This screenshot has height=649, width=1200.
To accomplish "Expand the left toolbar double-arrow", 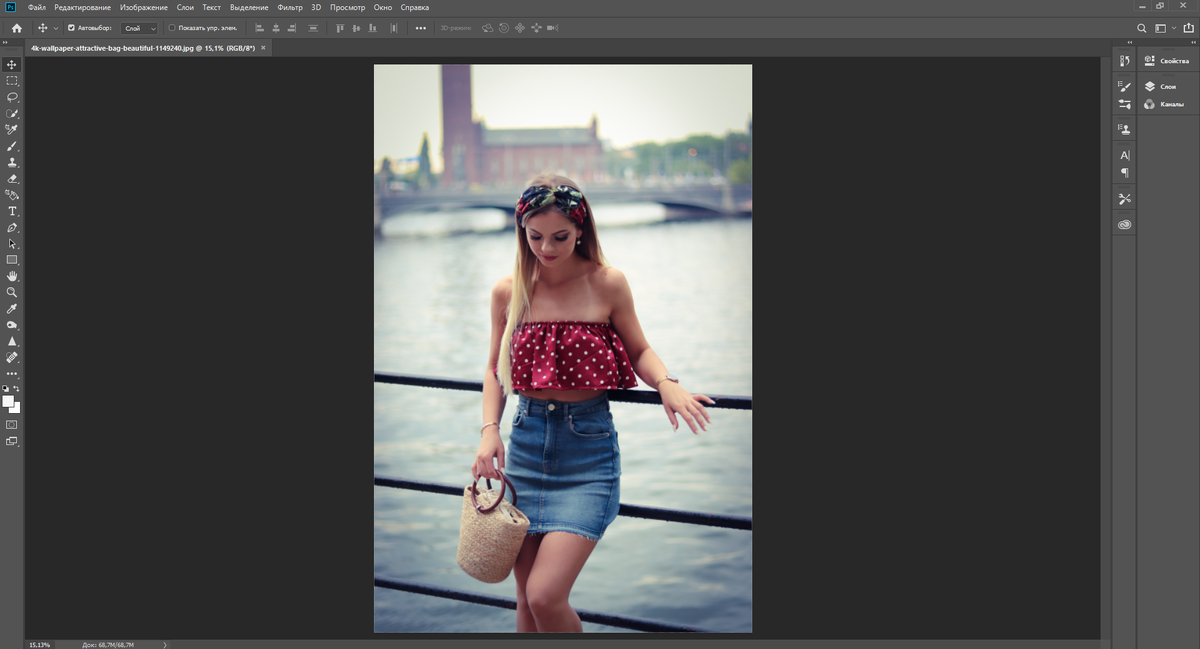I will [5, 44].
